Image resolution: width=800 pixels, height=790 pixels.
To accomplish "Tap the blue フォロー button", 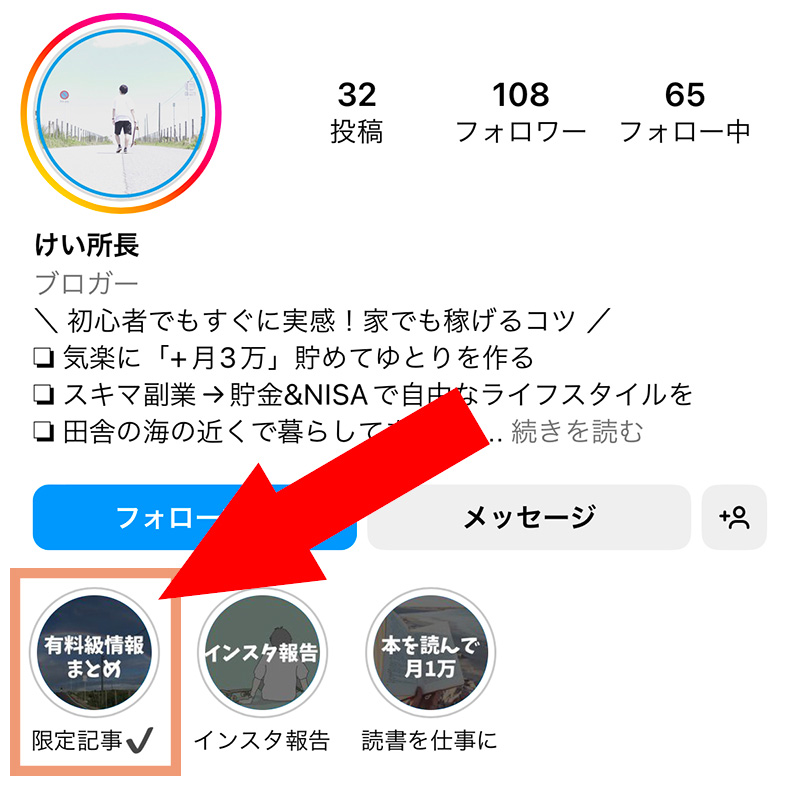I will (x=194, y=517).
